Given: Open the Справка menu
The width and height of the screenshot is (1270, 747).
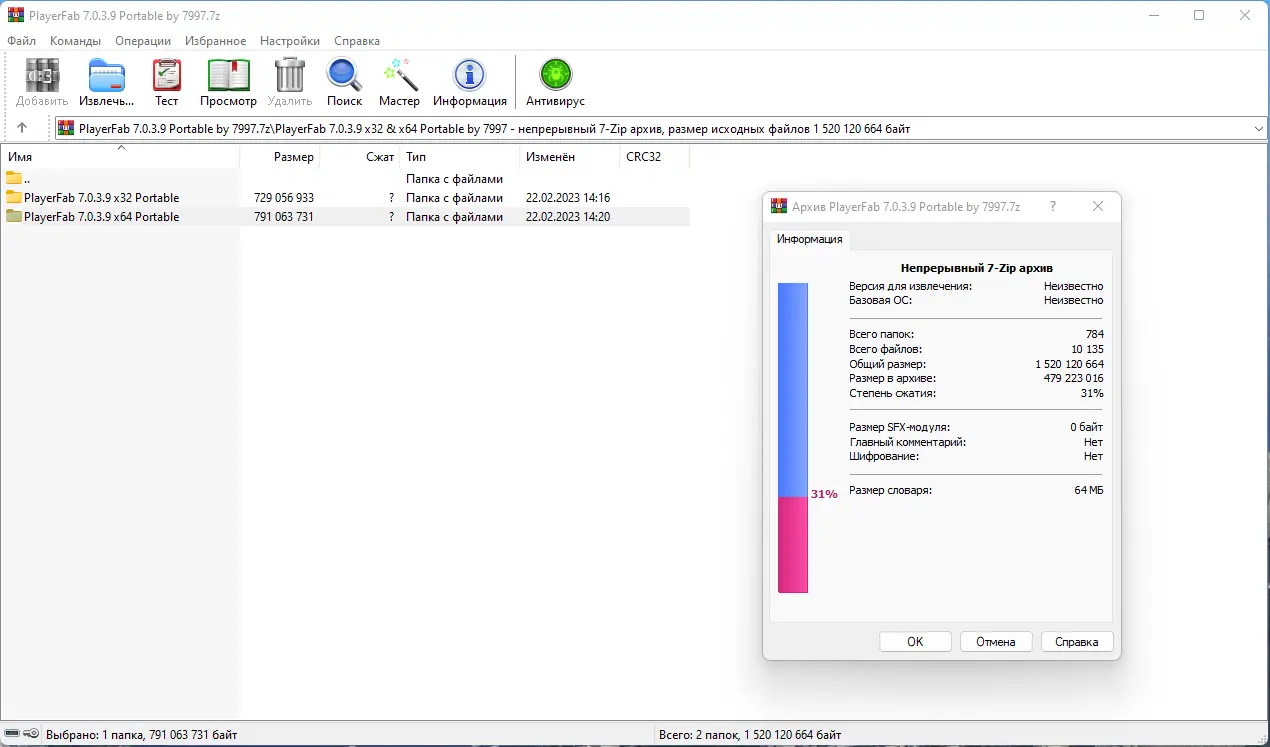Looking at the screenshot, I should click(357, 41).
